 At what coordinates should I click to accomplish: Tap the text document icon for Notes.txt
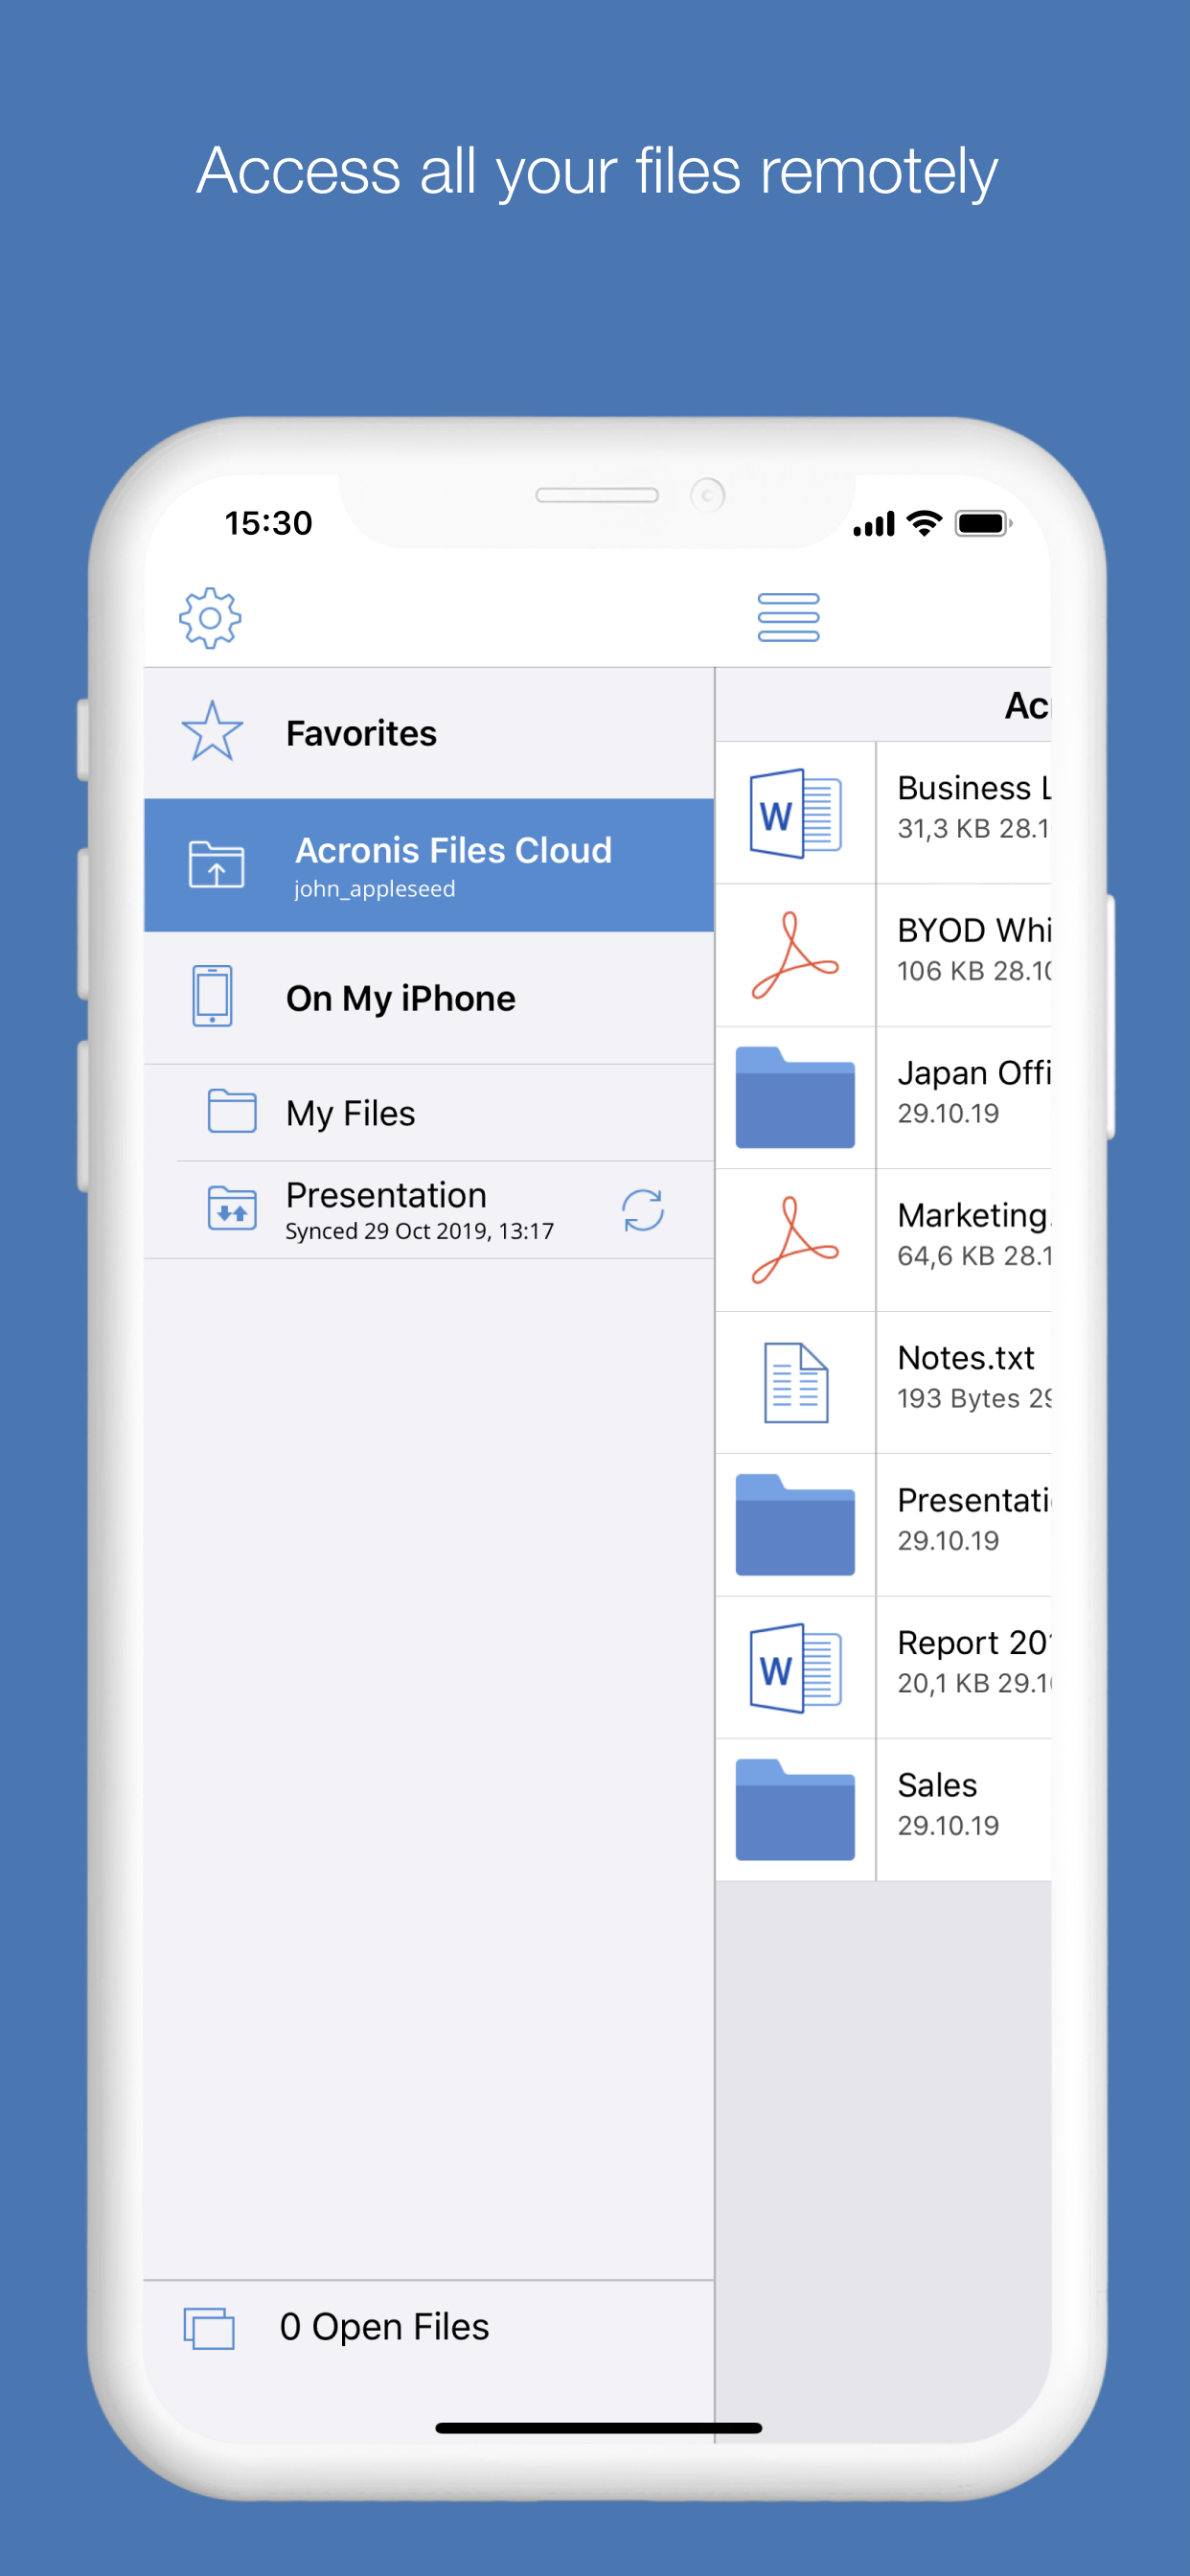(796, 1382)
